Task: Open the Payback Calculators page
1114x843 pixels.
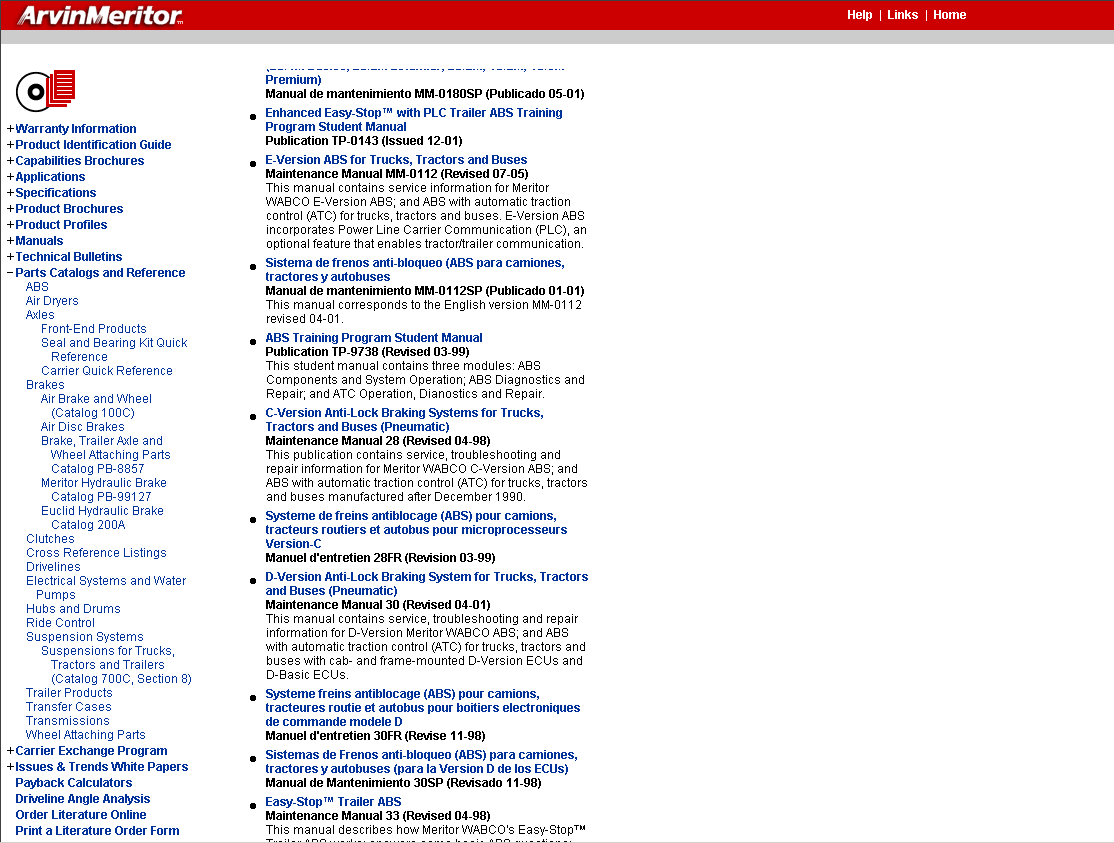Action: pos(75,782)
